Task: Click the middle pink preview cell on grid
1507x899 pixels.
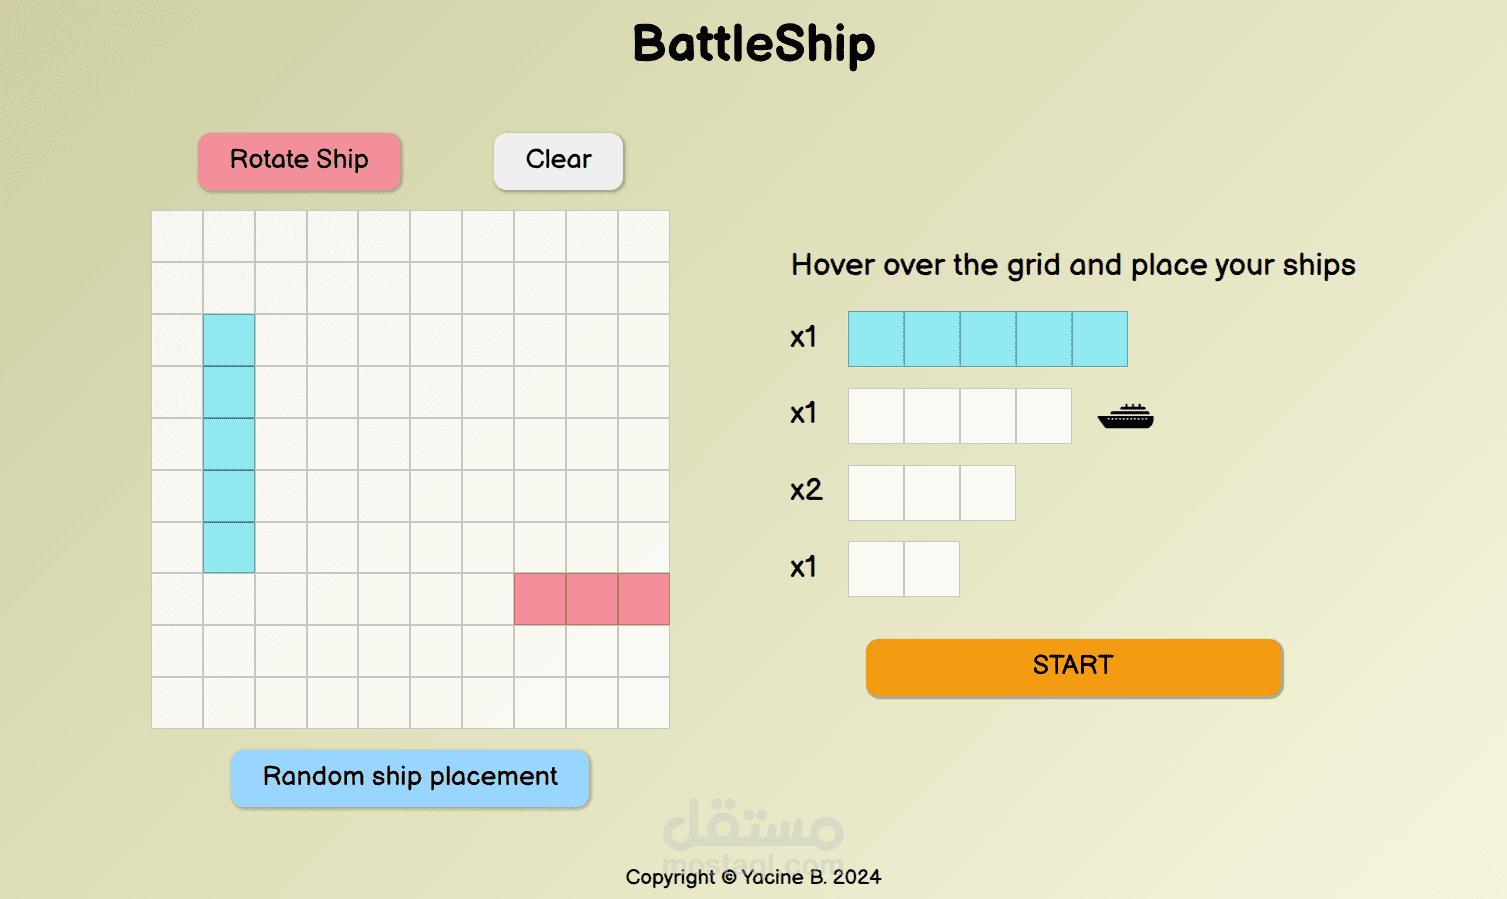Action: tap(592, 599)
